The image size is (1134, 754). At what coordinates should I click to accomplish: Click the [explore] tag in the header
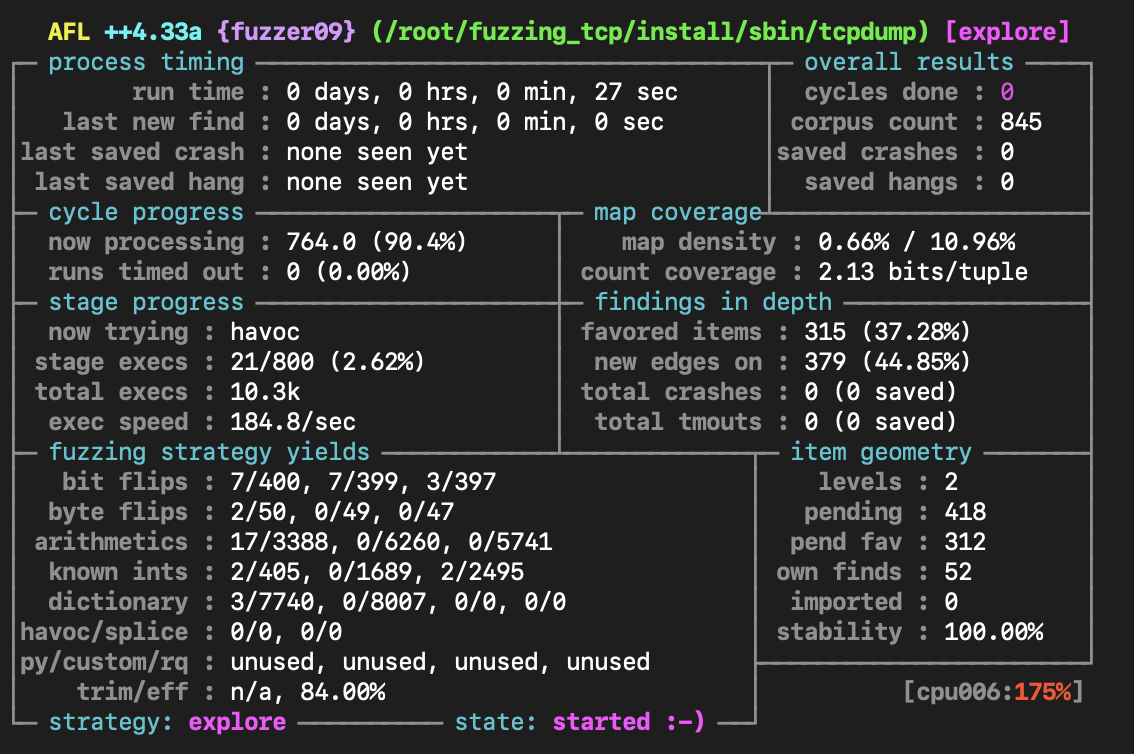coord(1007,32)
